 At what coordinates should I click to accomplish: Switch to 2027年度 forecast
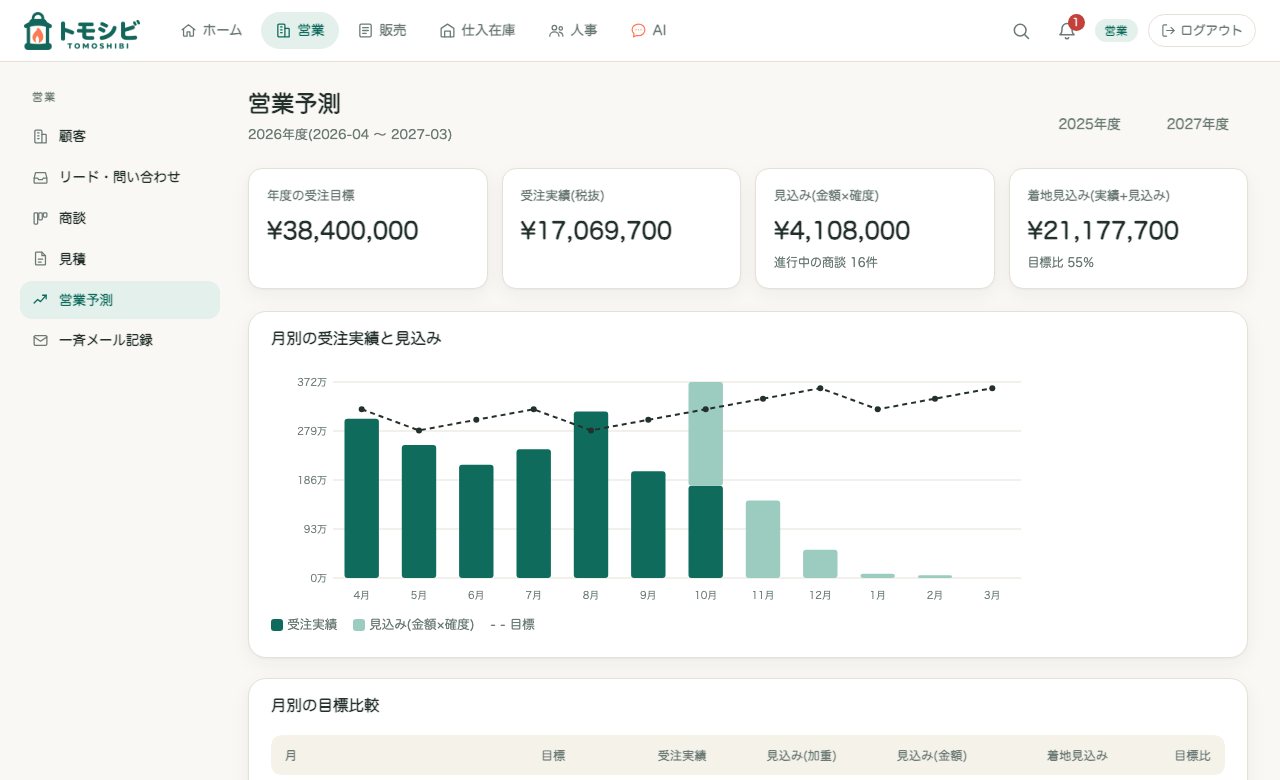(x=1197, y=124)
